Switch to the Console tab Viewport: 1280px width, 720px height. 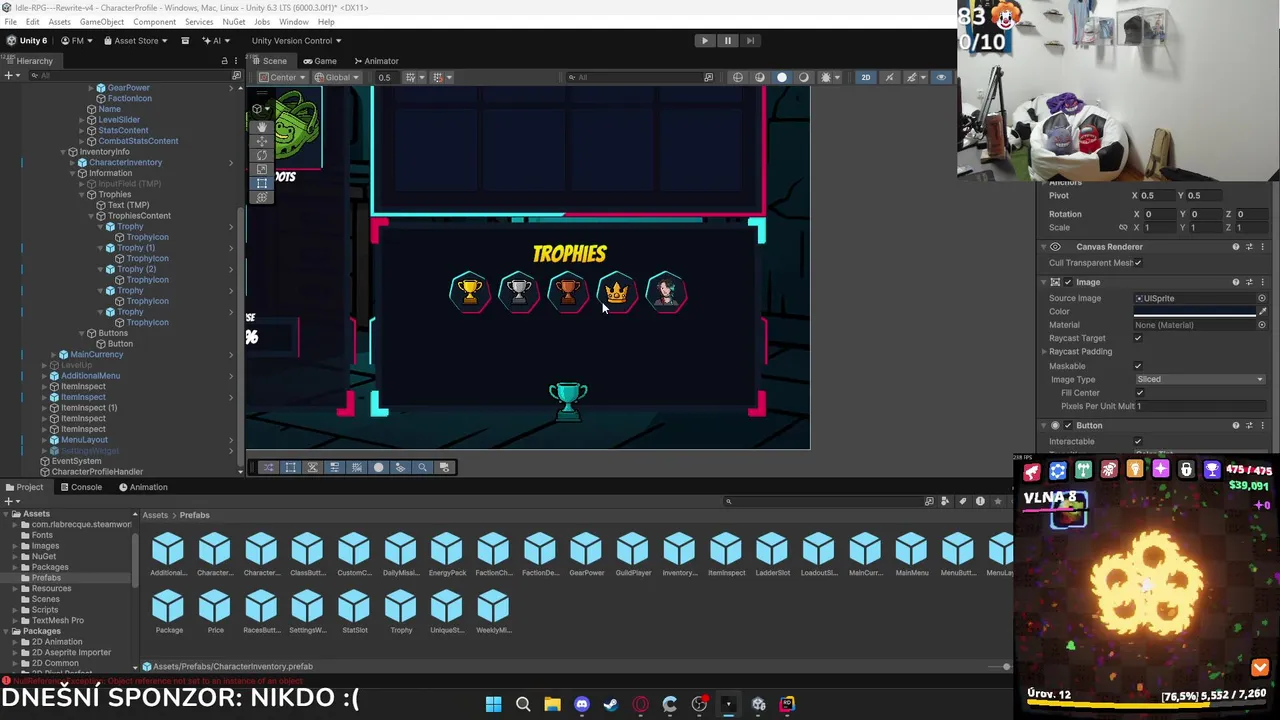[80, 487]
